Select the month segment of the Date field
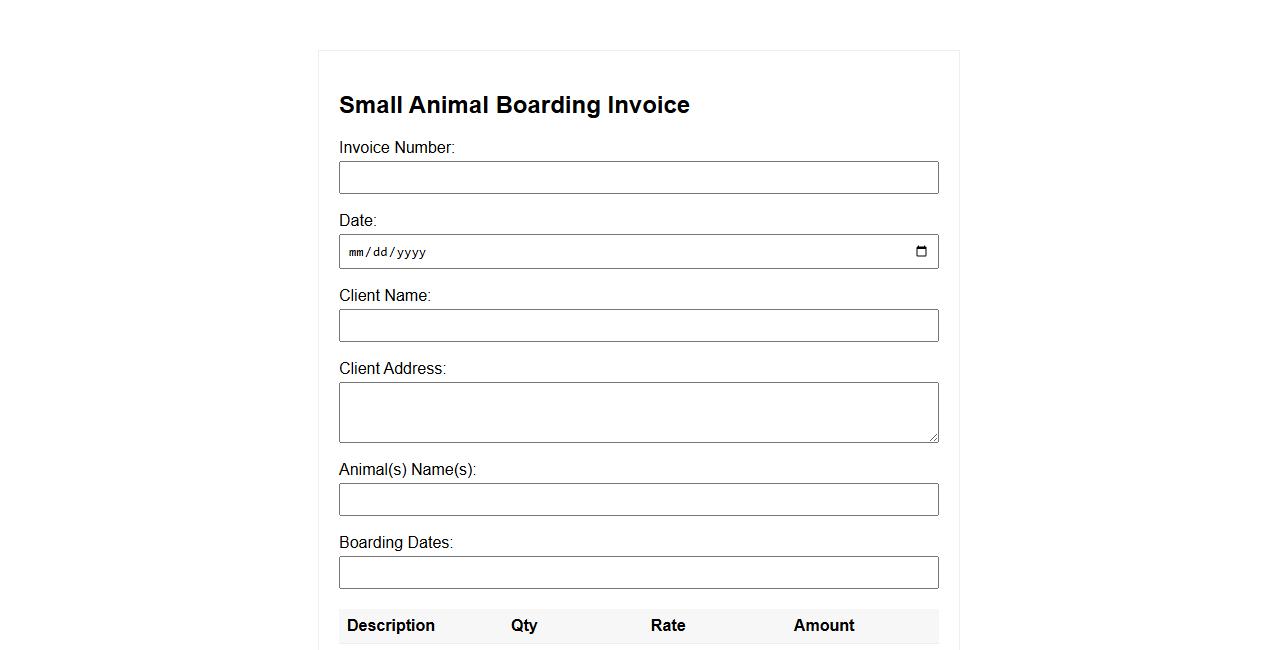This screenshot has width=1278, height=650. pos(357,252)
